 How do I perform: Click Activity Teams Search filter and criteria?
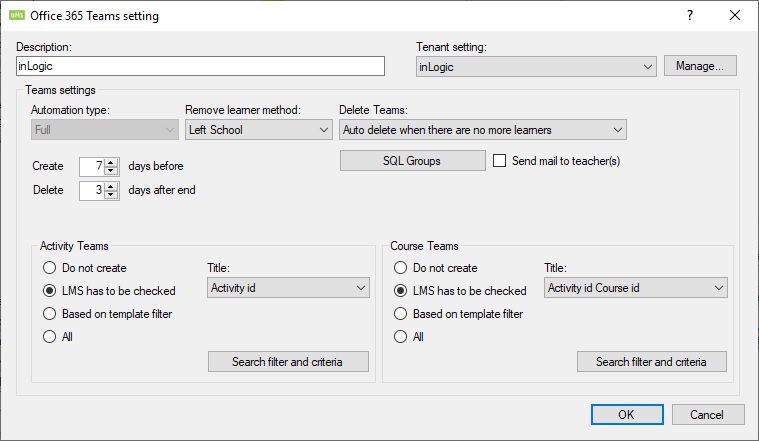[288, 361]
